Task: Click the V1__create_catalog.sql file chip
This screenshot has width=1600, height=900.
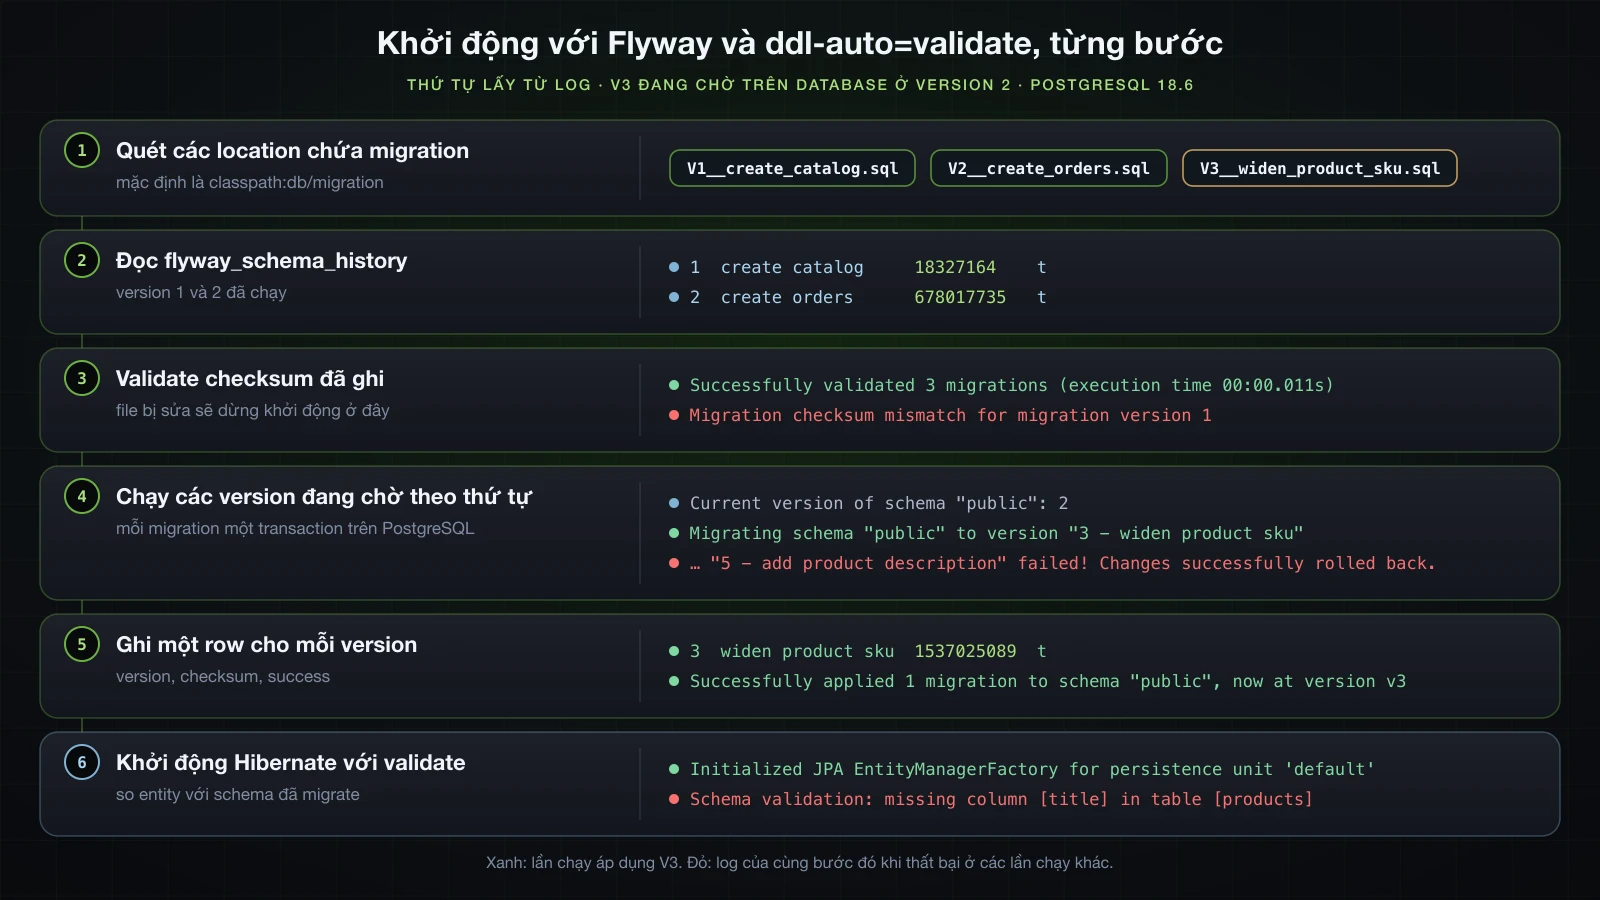Action: coord(792,168)
